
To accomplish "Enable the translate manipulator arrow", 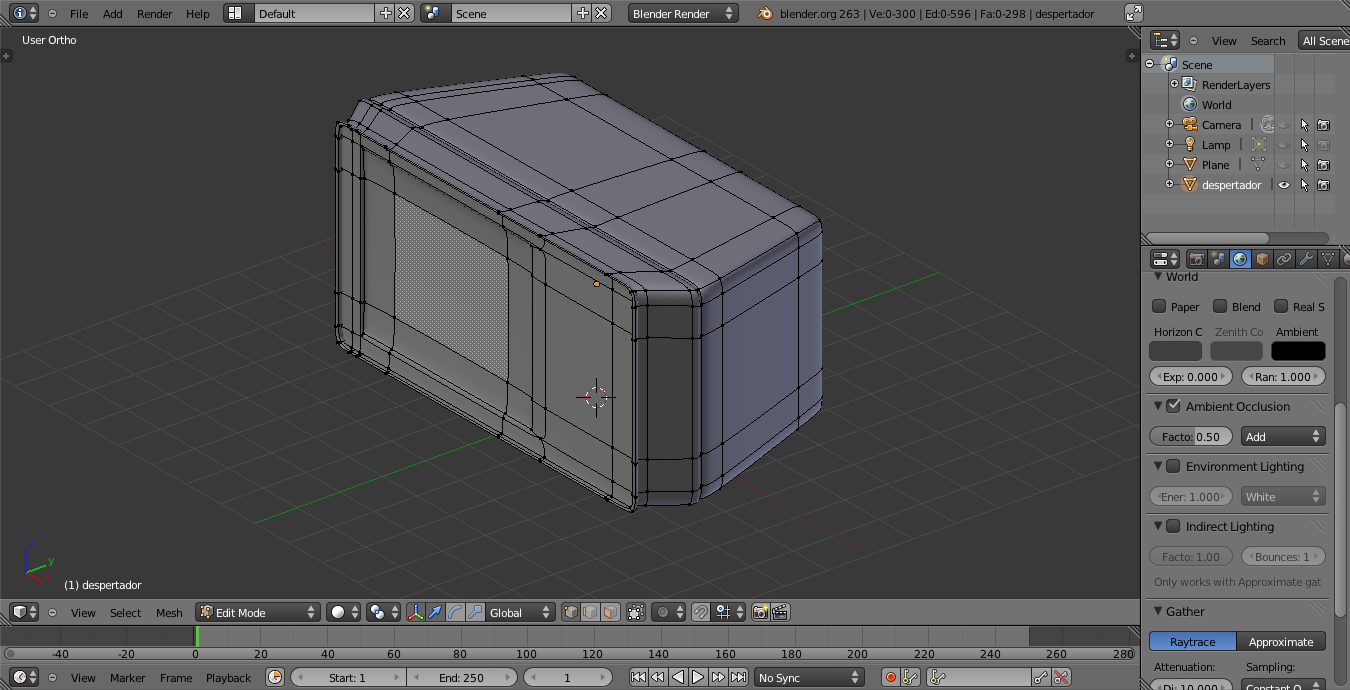I will [x=435, y=612].
